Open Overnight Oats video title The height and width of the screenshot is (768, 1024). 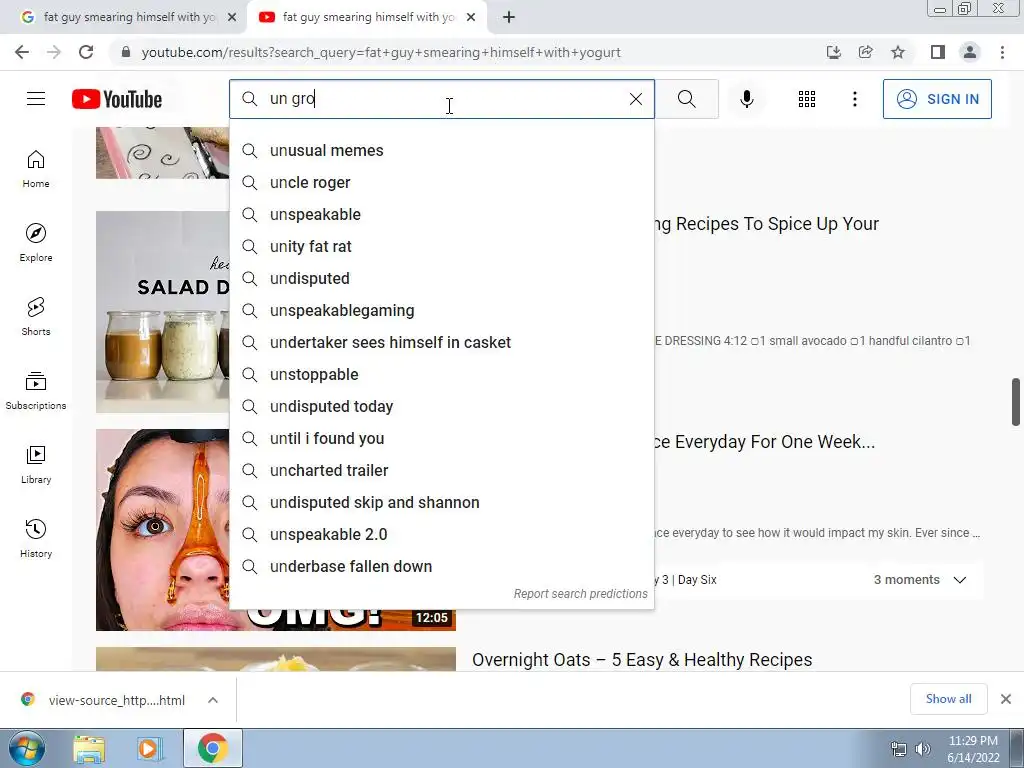642,660
